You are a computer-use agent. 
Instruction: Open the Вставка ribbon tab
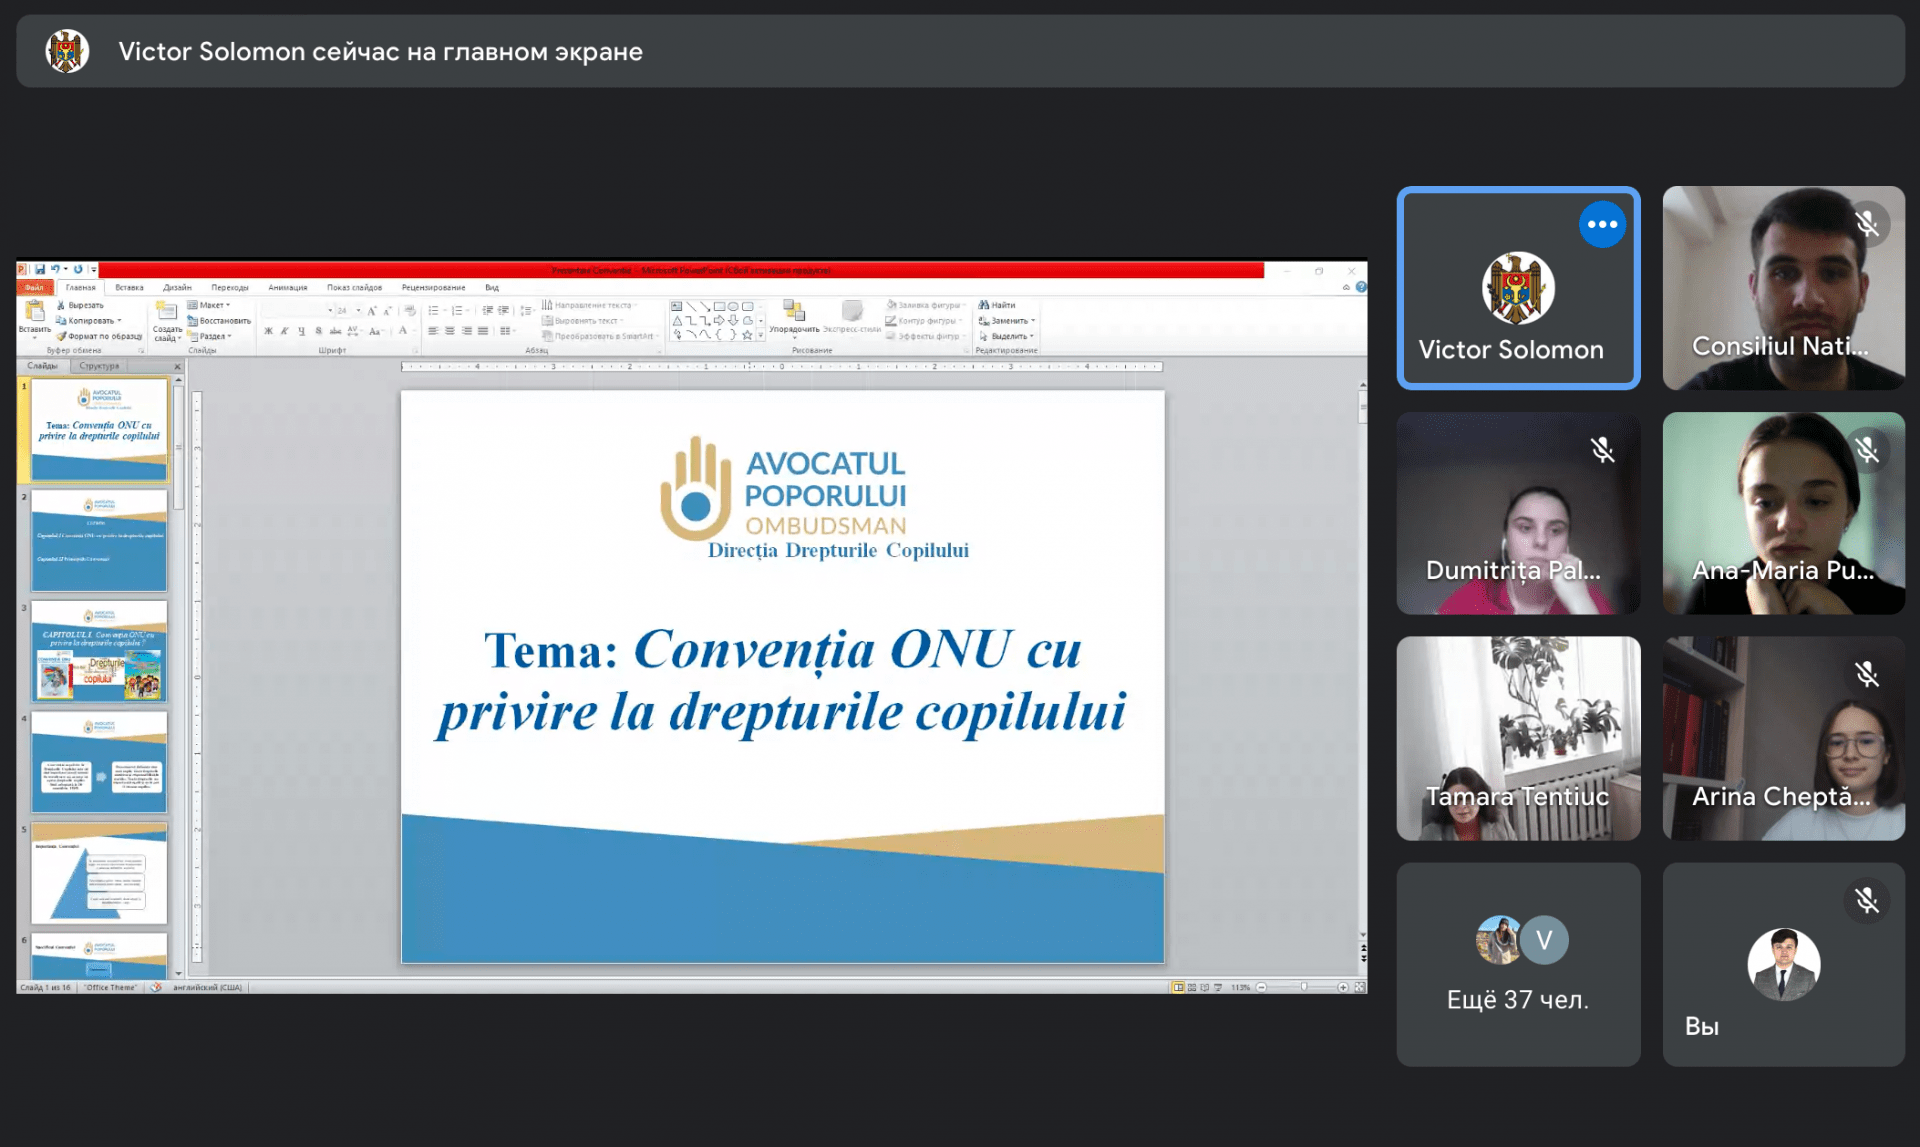[129, 287]
